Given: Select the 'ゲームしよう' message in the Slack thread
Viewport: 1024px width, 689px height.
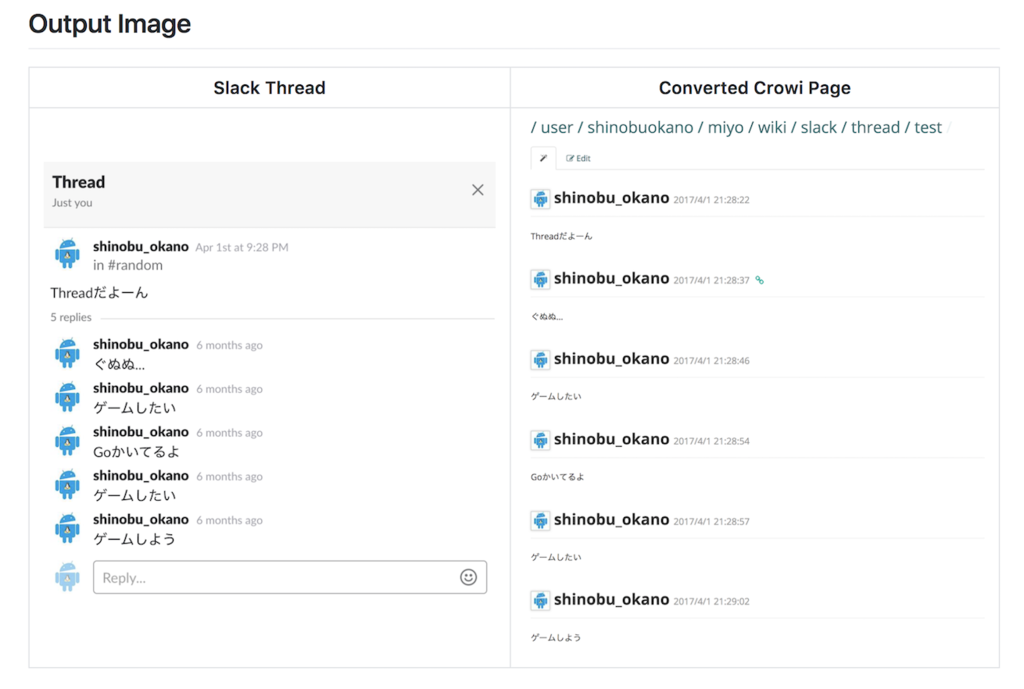Looking at the screenshot, I should tap(135, 539).
